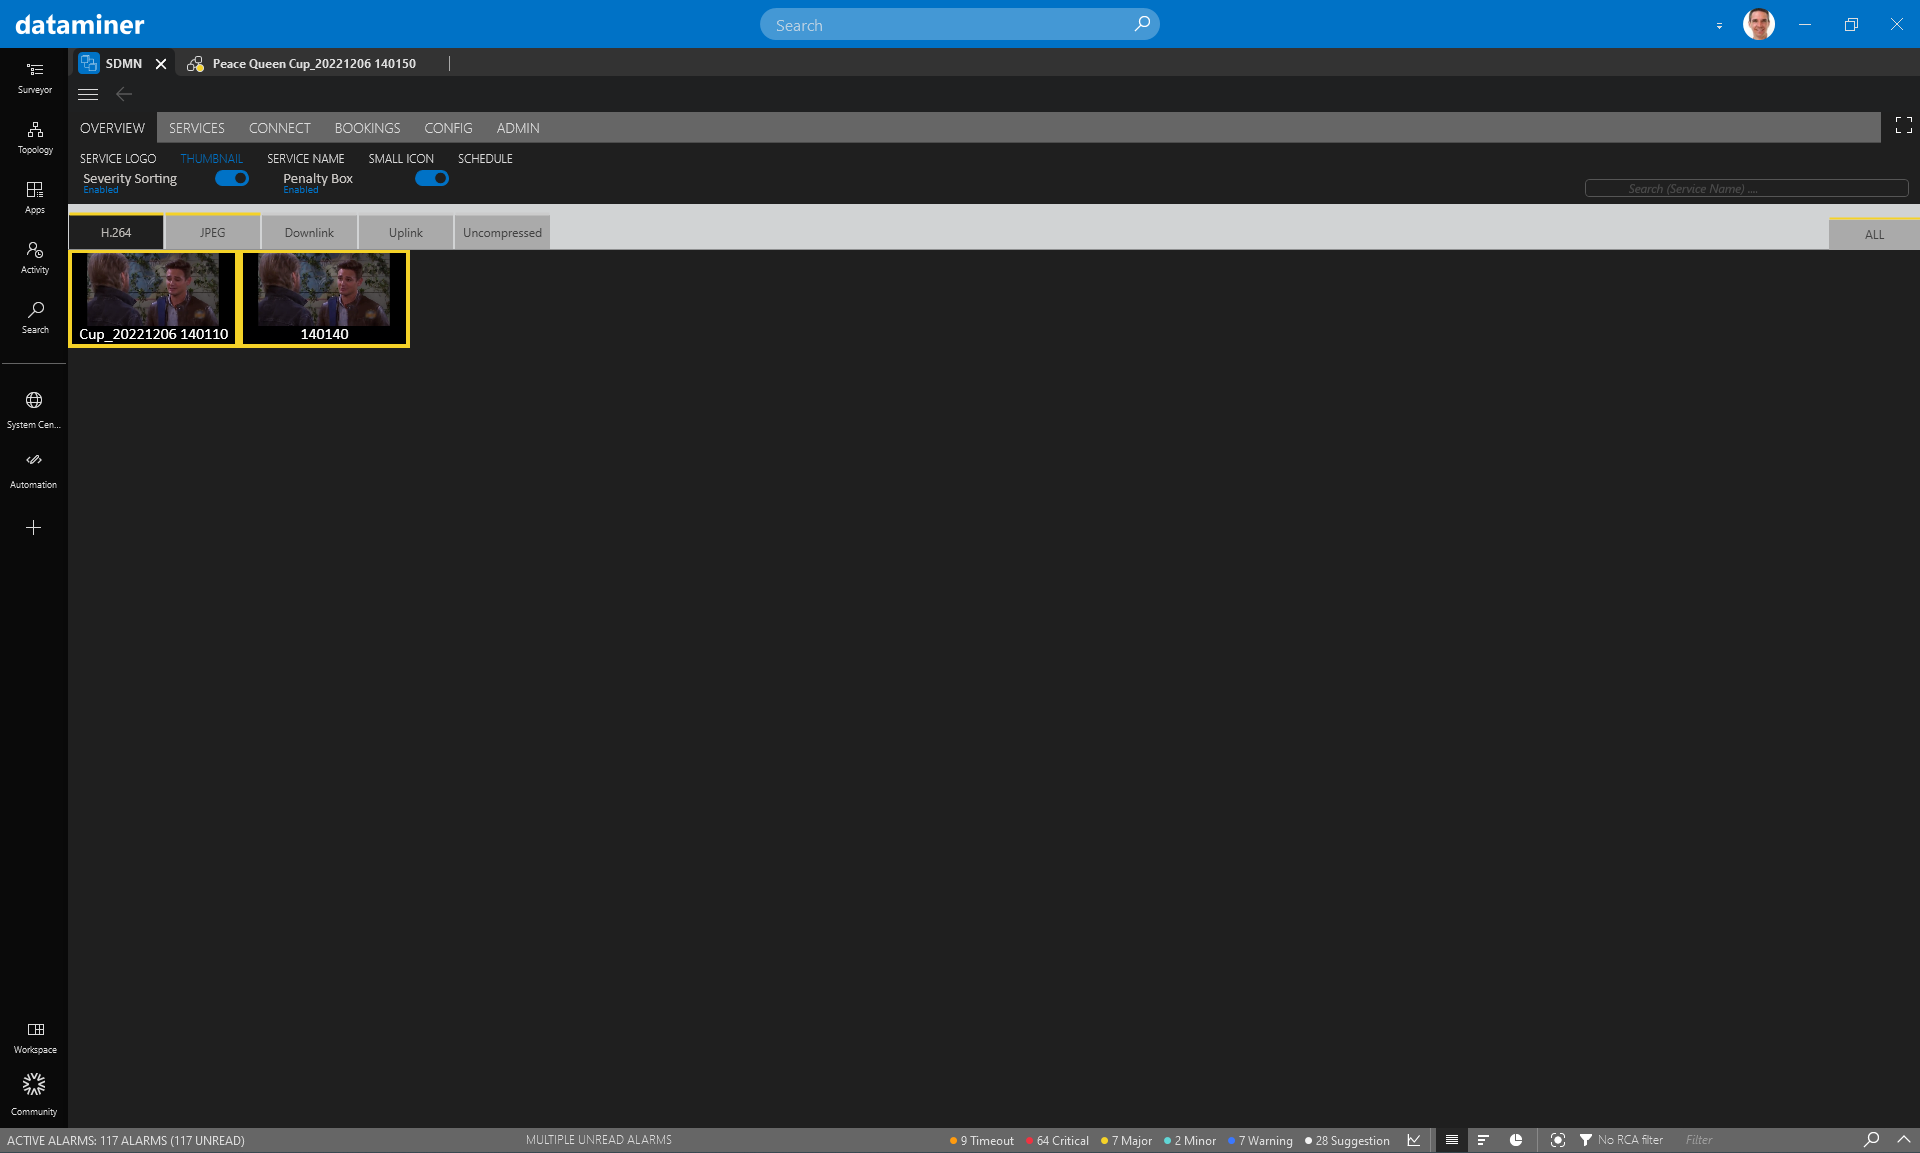The image size is (1920, 1153).
Task: Select the OVERVIEW tab
Action: [x=112, y=128]
